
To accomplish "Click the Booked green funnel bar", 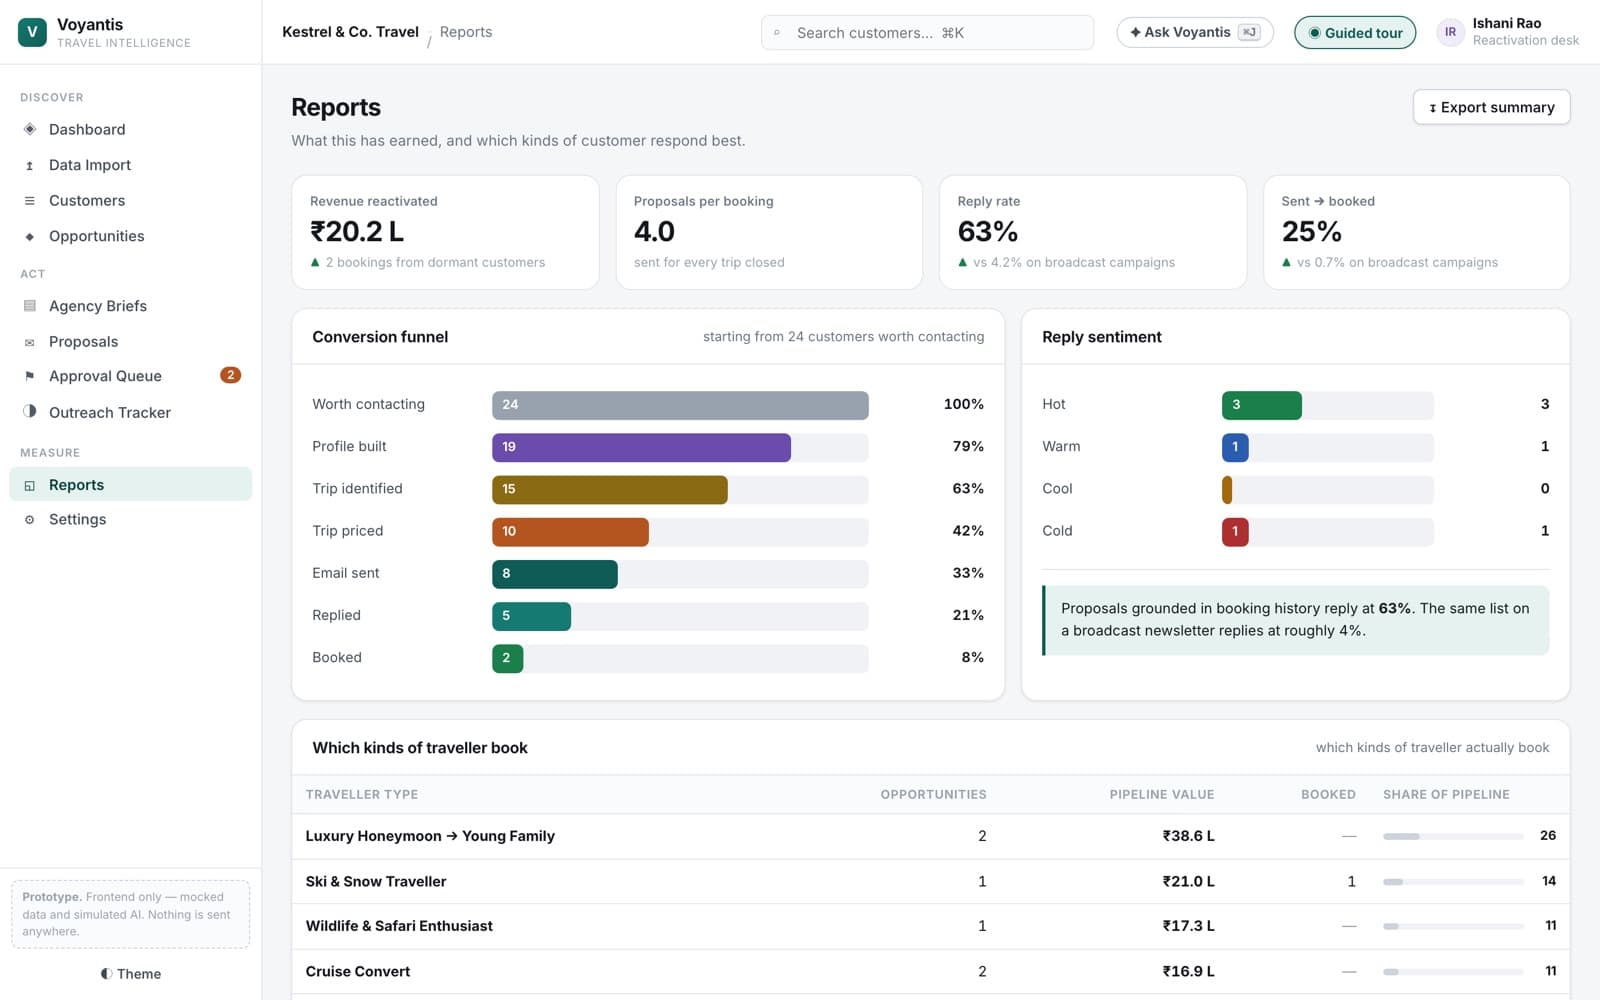I will point(507,658).
